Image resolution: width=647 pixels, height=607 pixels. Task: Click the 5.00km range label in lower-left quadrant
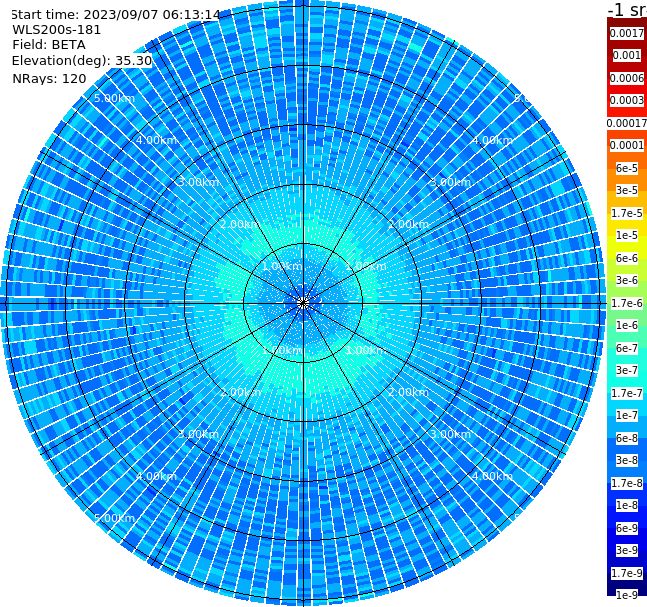(x=114, y=518)
